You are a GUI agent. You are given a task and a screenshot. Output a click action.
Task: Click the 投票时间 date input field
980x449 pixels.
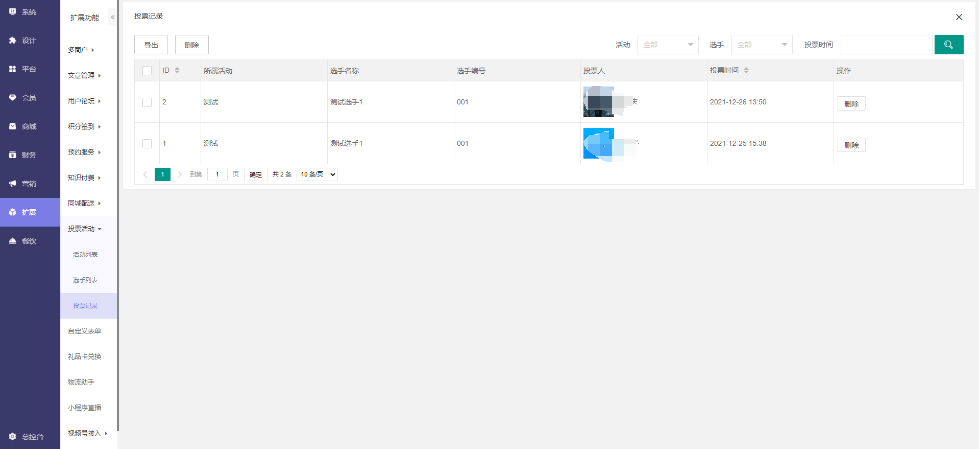886,45
